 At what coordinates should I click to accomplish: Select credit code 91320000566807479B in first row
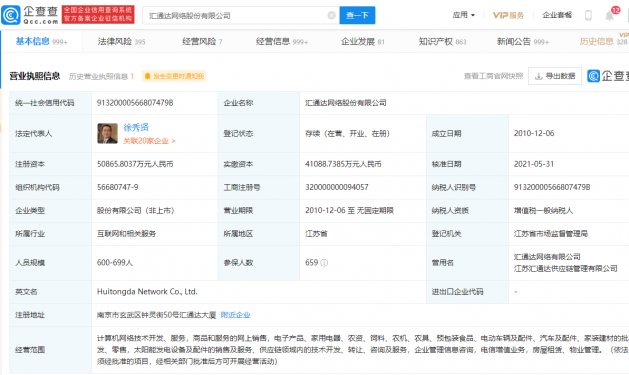click(x=135, y=103)
